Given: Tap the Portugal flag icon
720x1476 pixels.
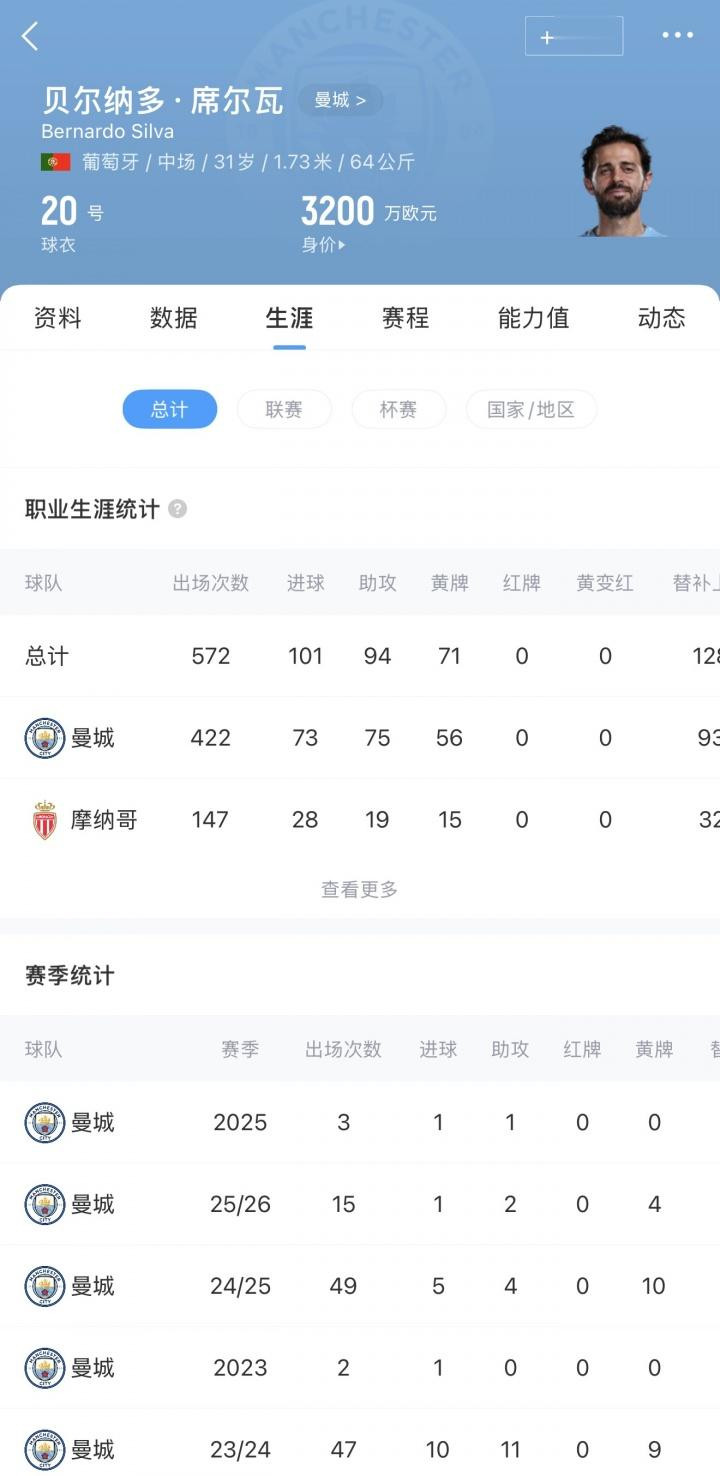Looking at the screenshot, I should (55, 162).
